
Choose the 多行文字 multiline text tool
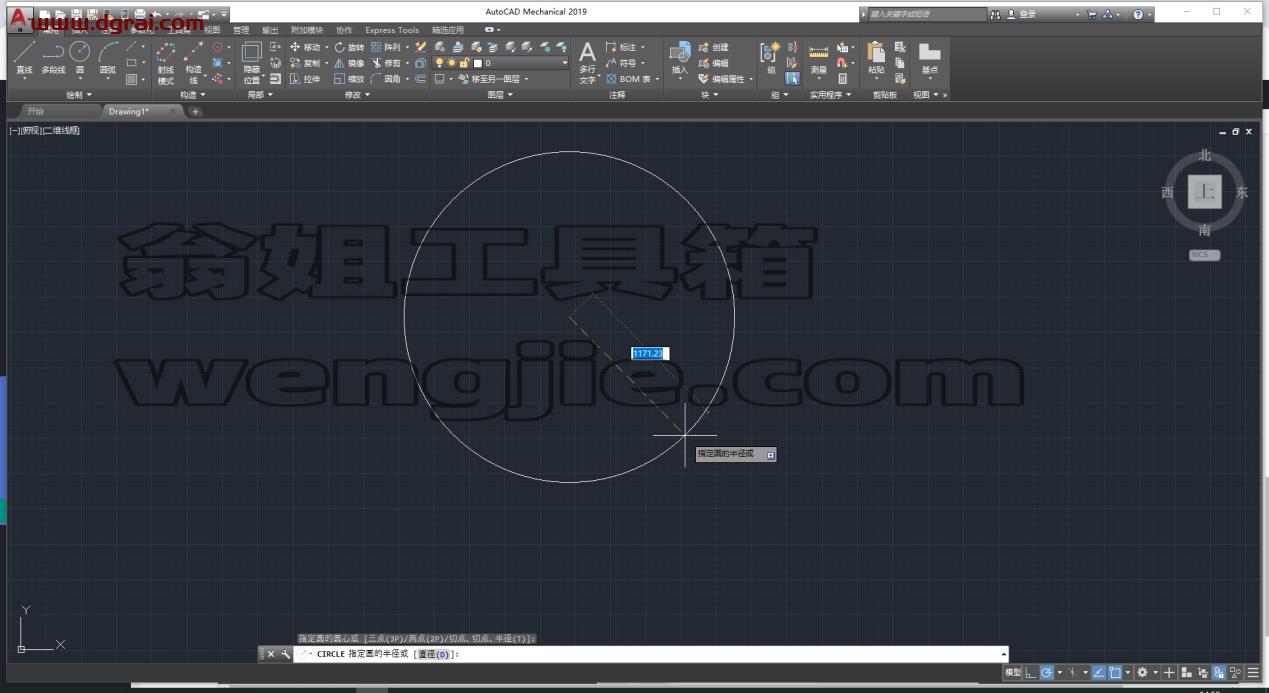[x=587, y=63]
